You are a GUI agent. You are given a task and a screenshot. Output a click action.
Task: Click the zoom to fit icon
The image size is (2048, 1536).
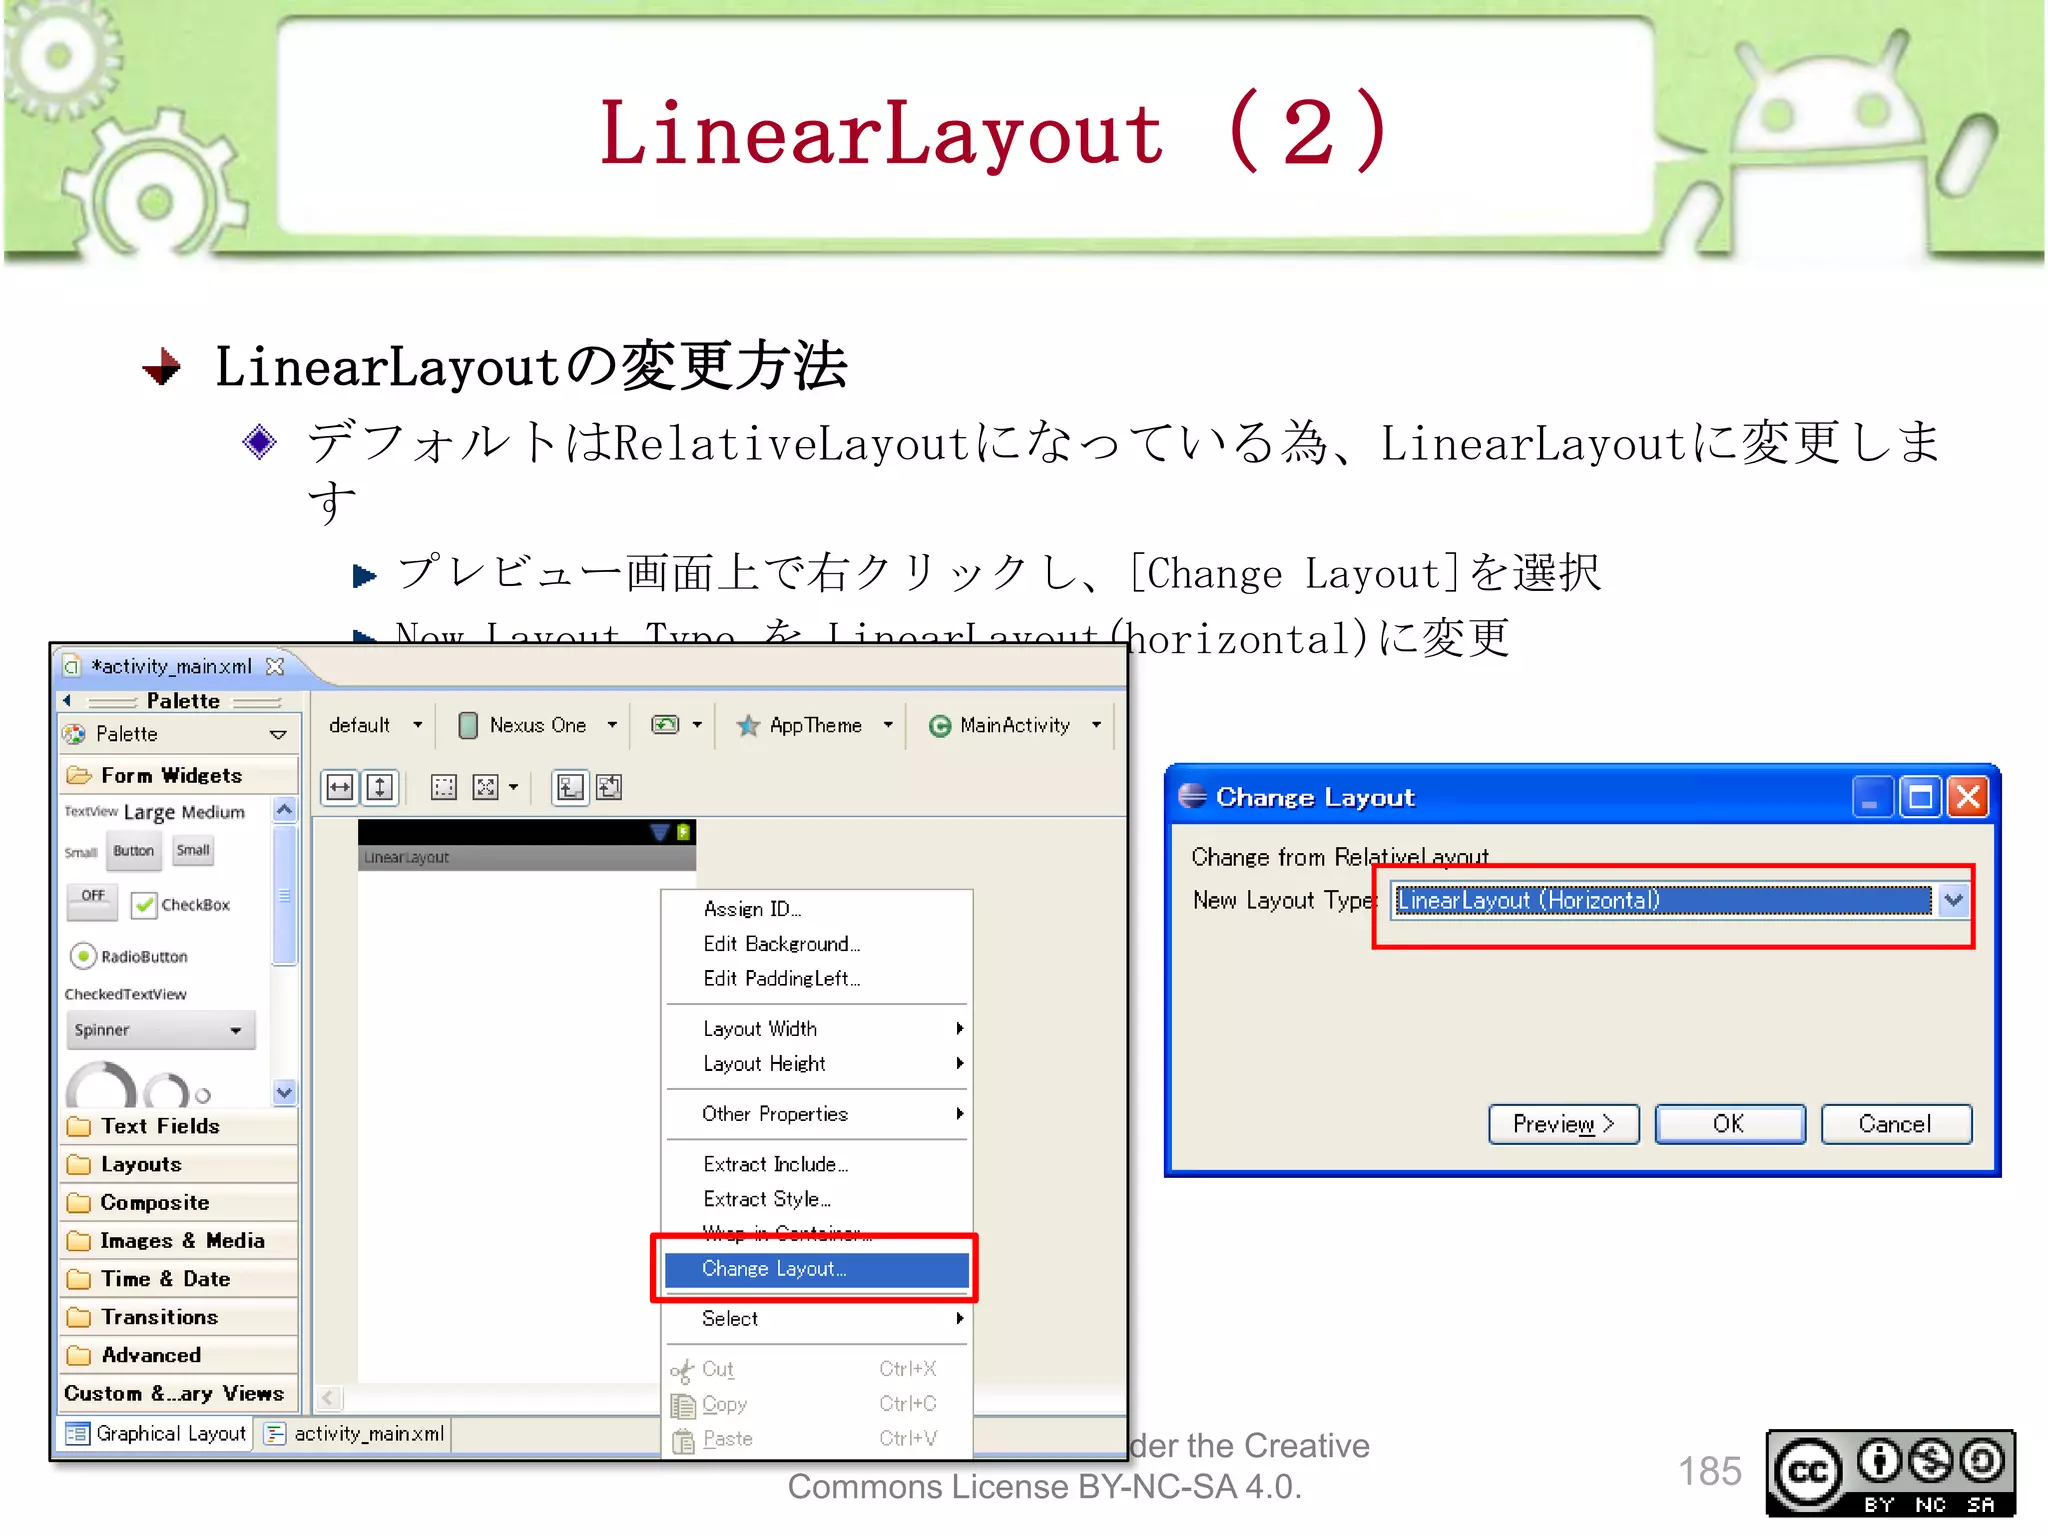coord(485,787)
